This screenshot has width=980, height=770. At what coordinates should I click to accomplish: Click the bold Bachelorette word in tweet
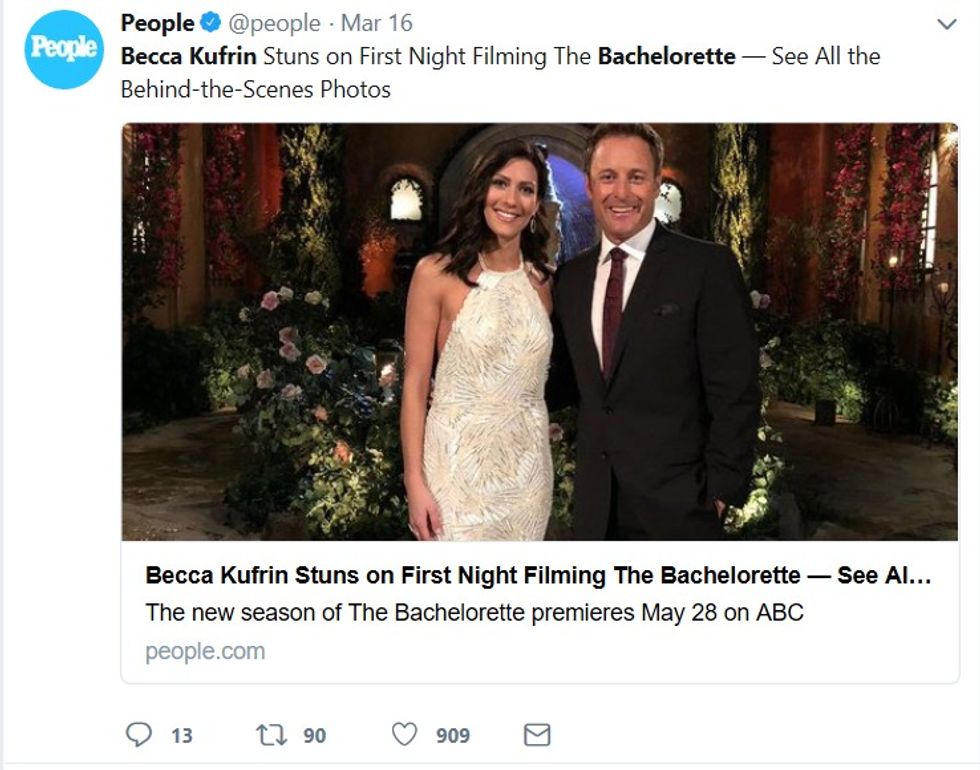666,56
